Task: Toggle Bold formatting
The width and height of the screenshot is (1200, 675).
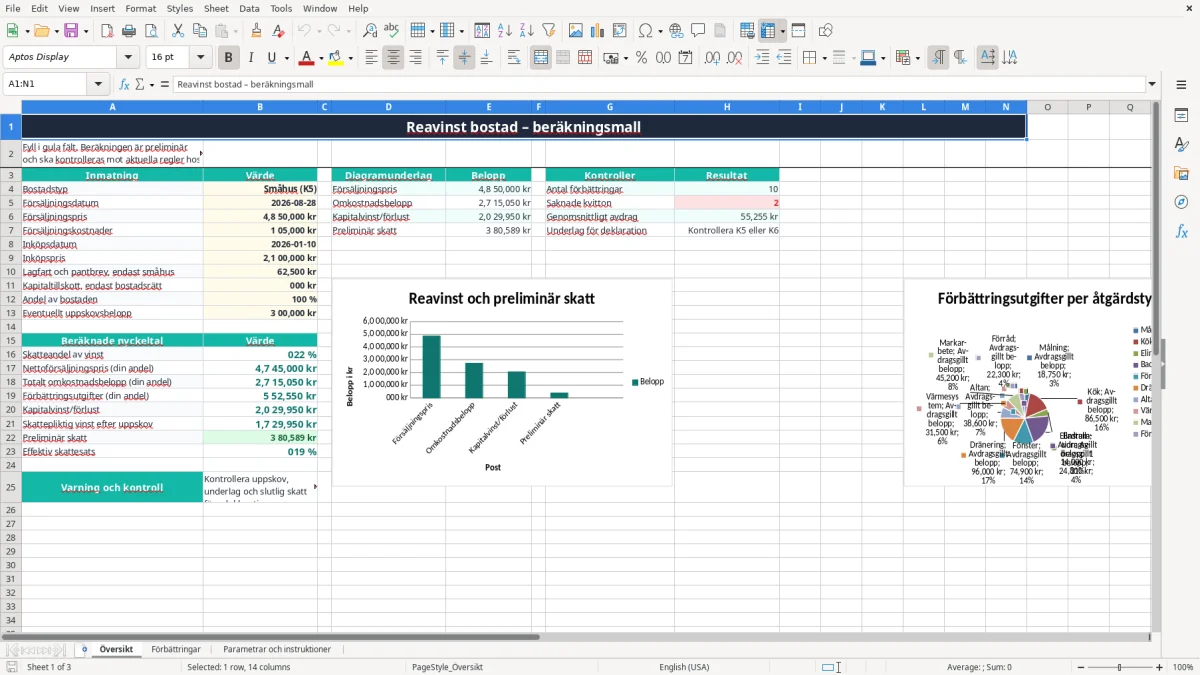Action: (229, 58)
